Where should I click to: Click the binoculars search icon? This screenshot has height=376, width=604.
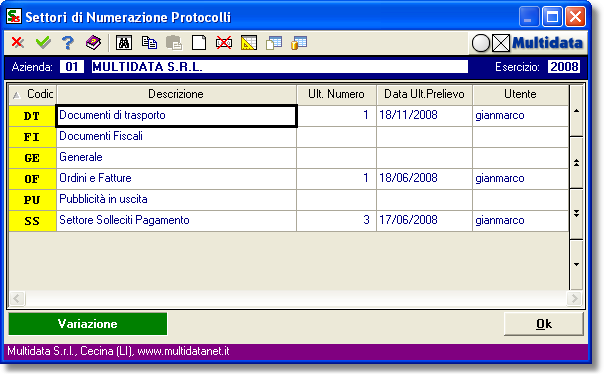tap(124, 43)
